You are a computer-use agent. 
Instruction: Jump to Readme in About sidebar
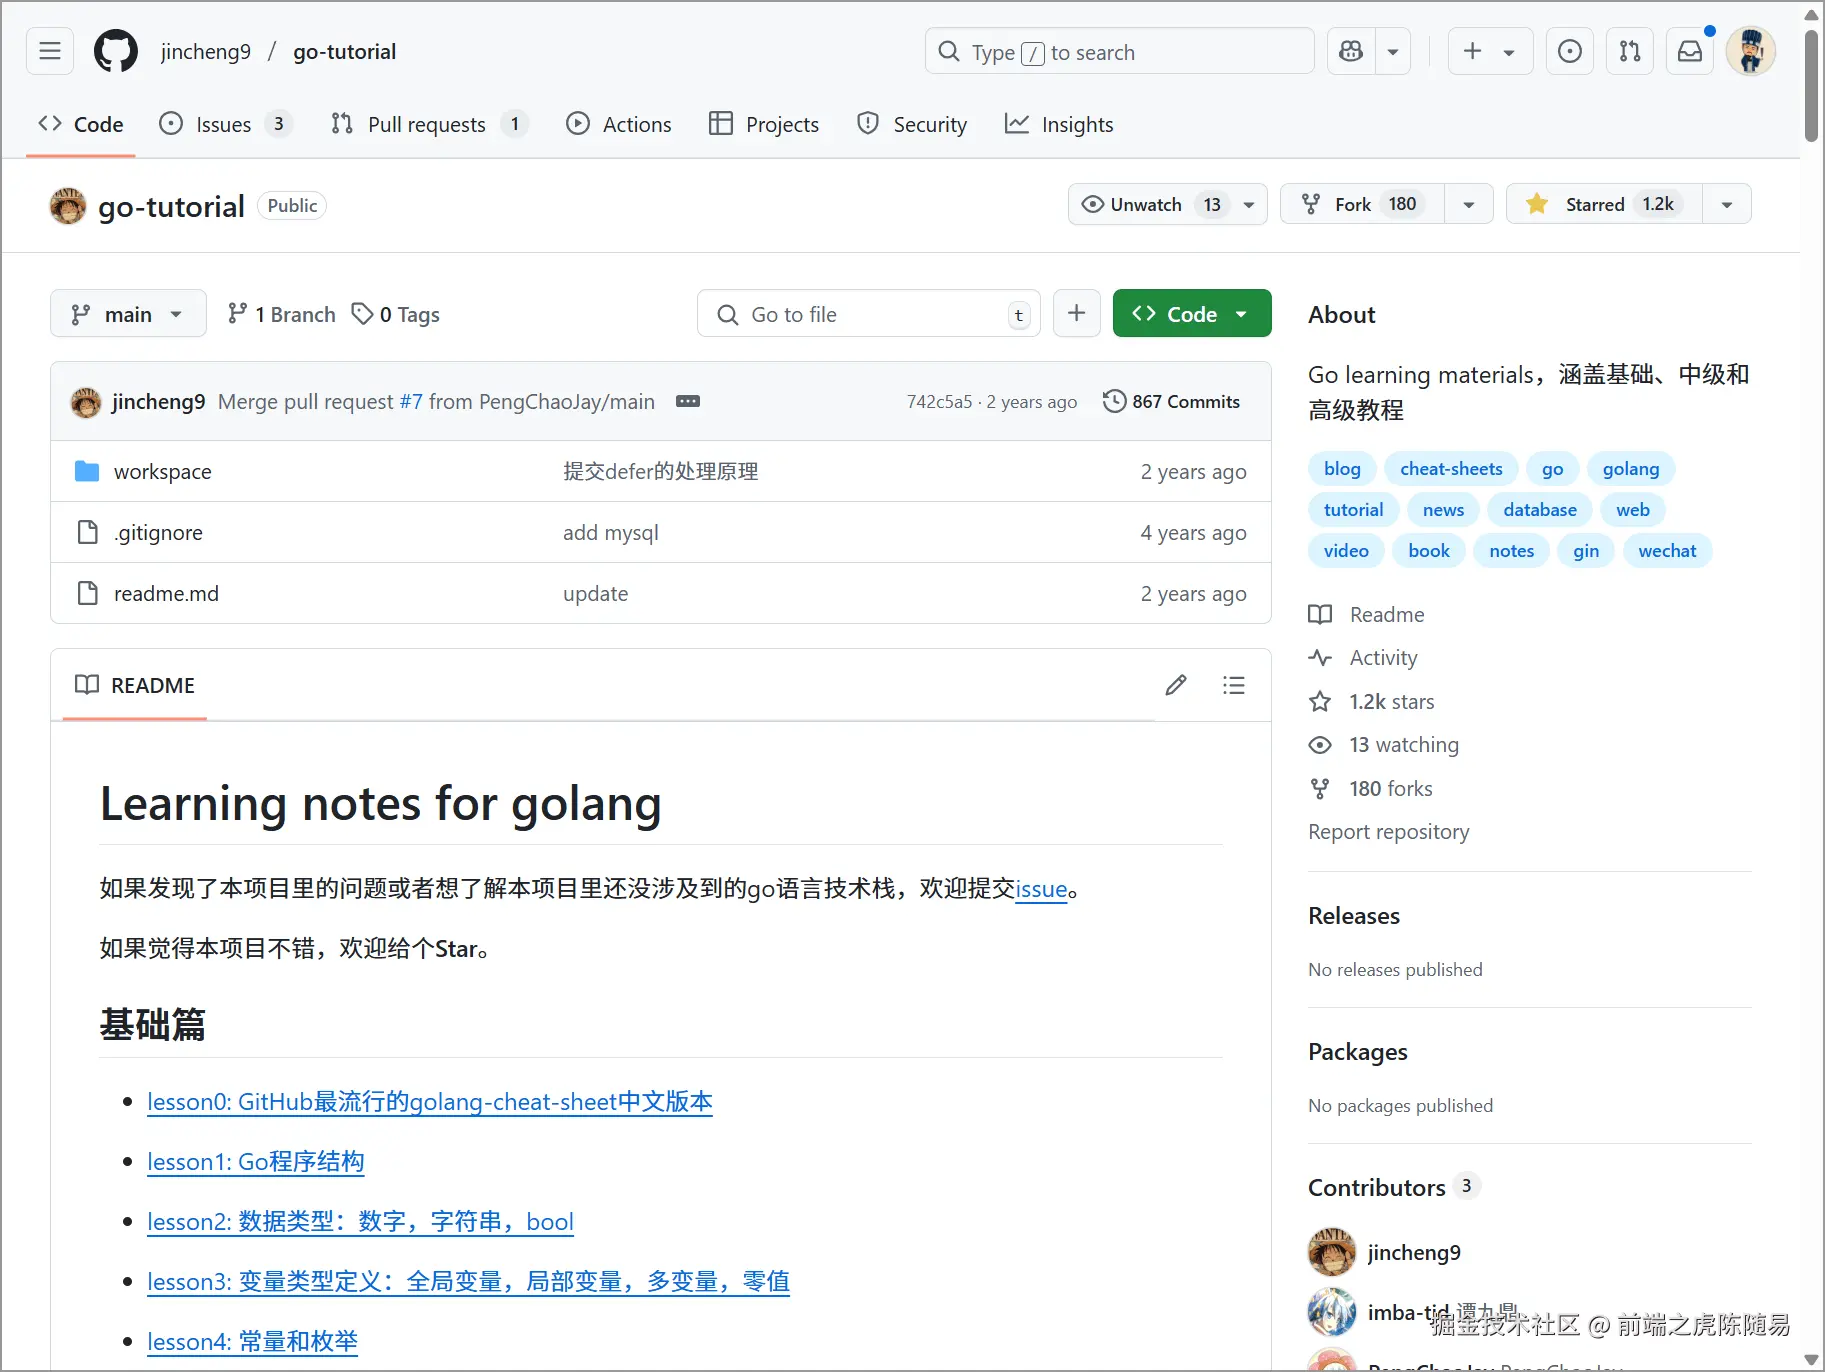tap(1367, 614)
